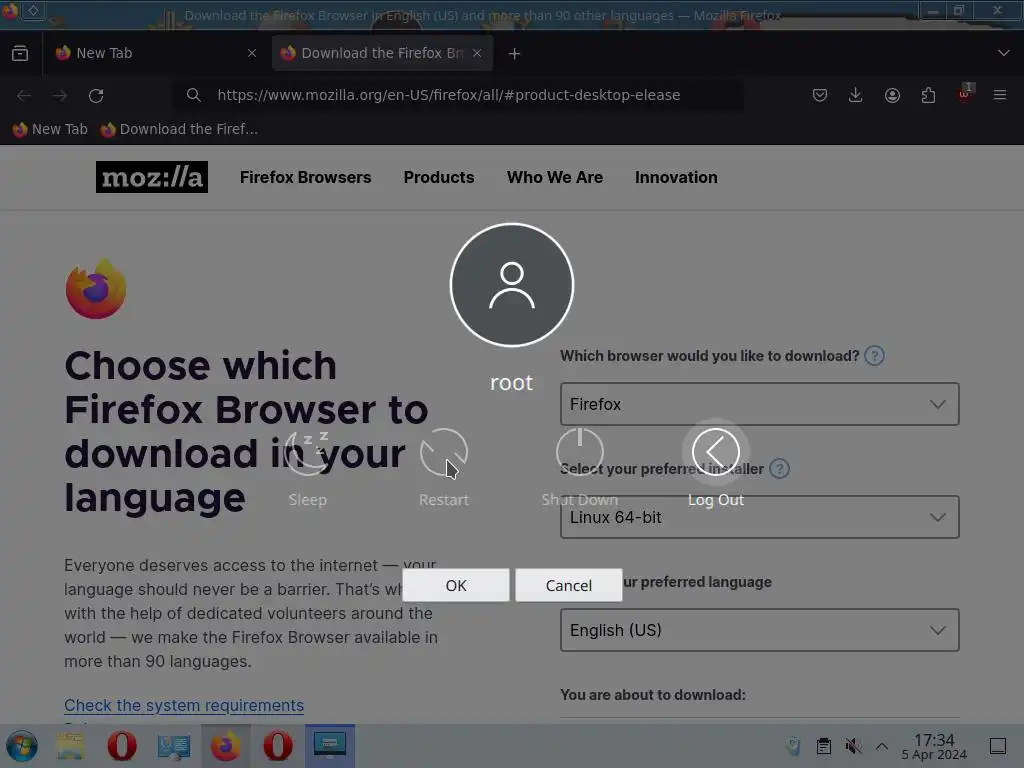Image resolution: width=1024 pixels, height=768 pixels.
Task: Close the New Tab tab
Action: point(252,53)
